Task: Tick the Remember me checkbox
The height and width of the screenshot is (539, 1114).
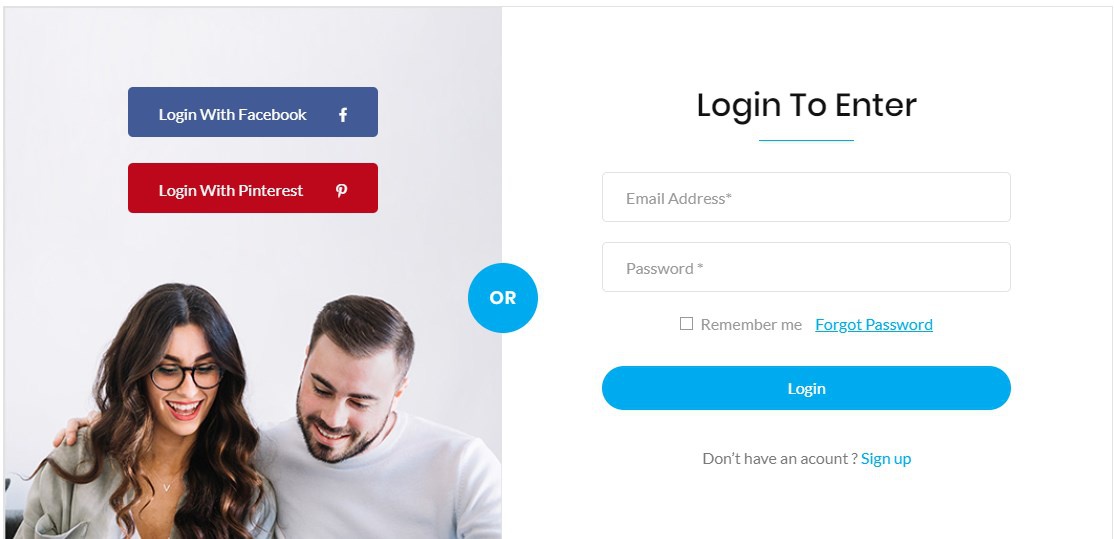Action: tap(686, 324)
